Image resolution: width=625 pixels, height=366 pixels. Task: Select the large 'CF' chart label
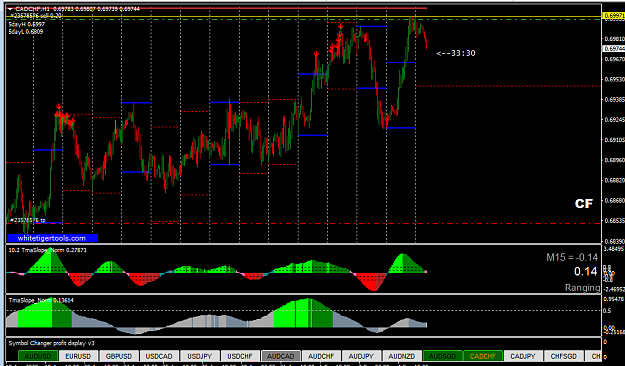(584, 204)
